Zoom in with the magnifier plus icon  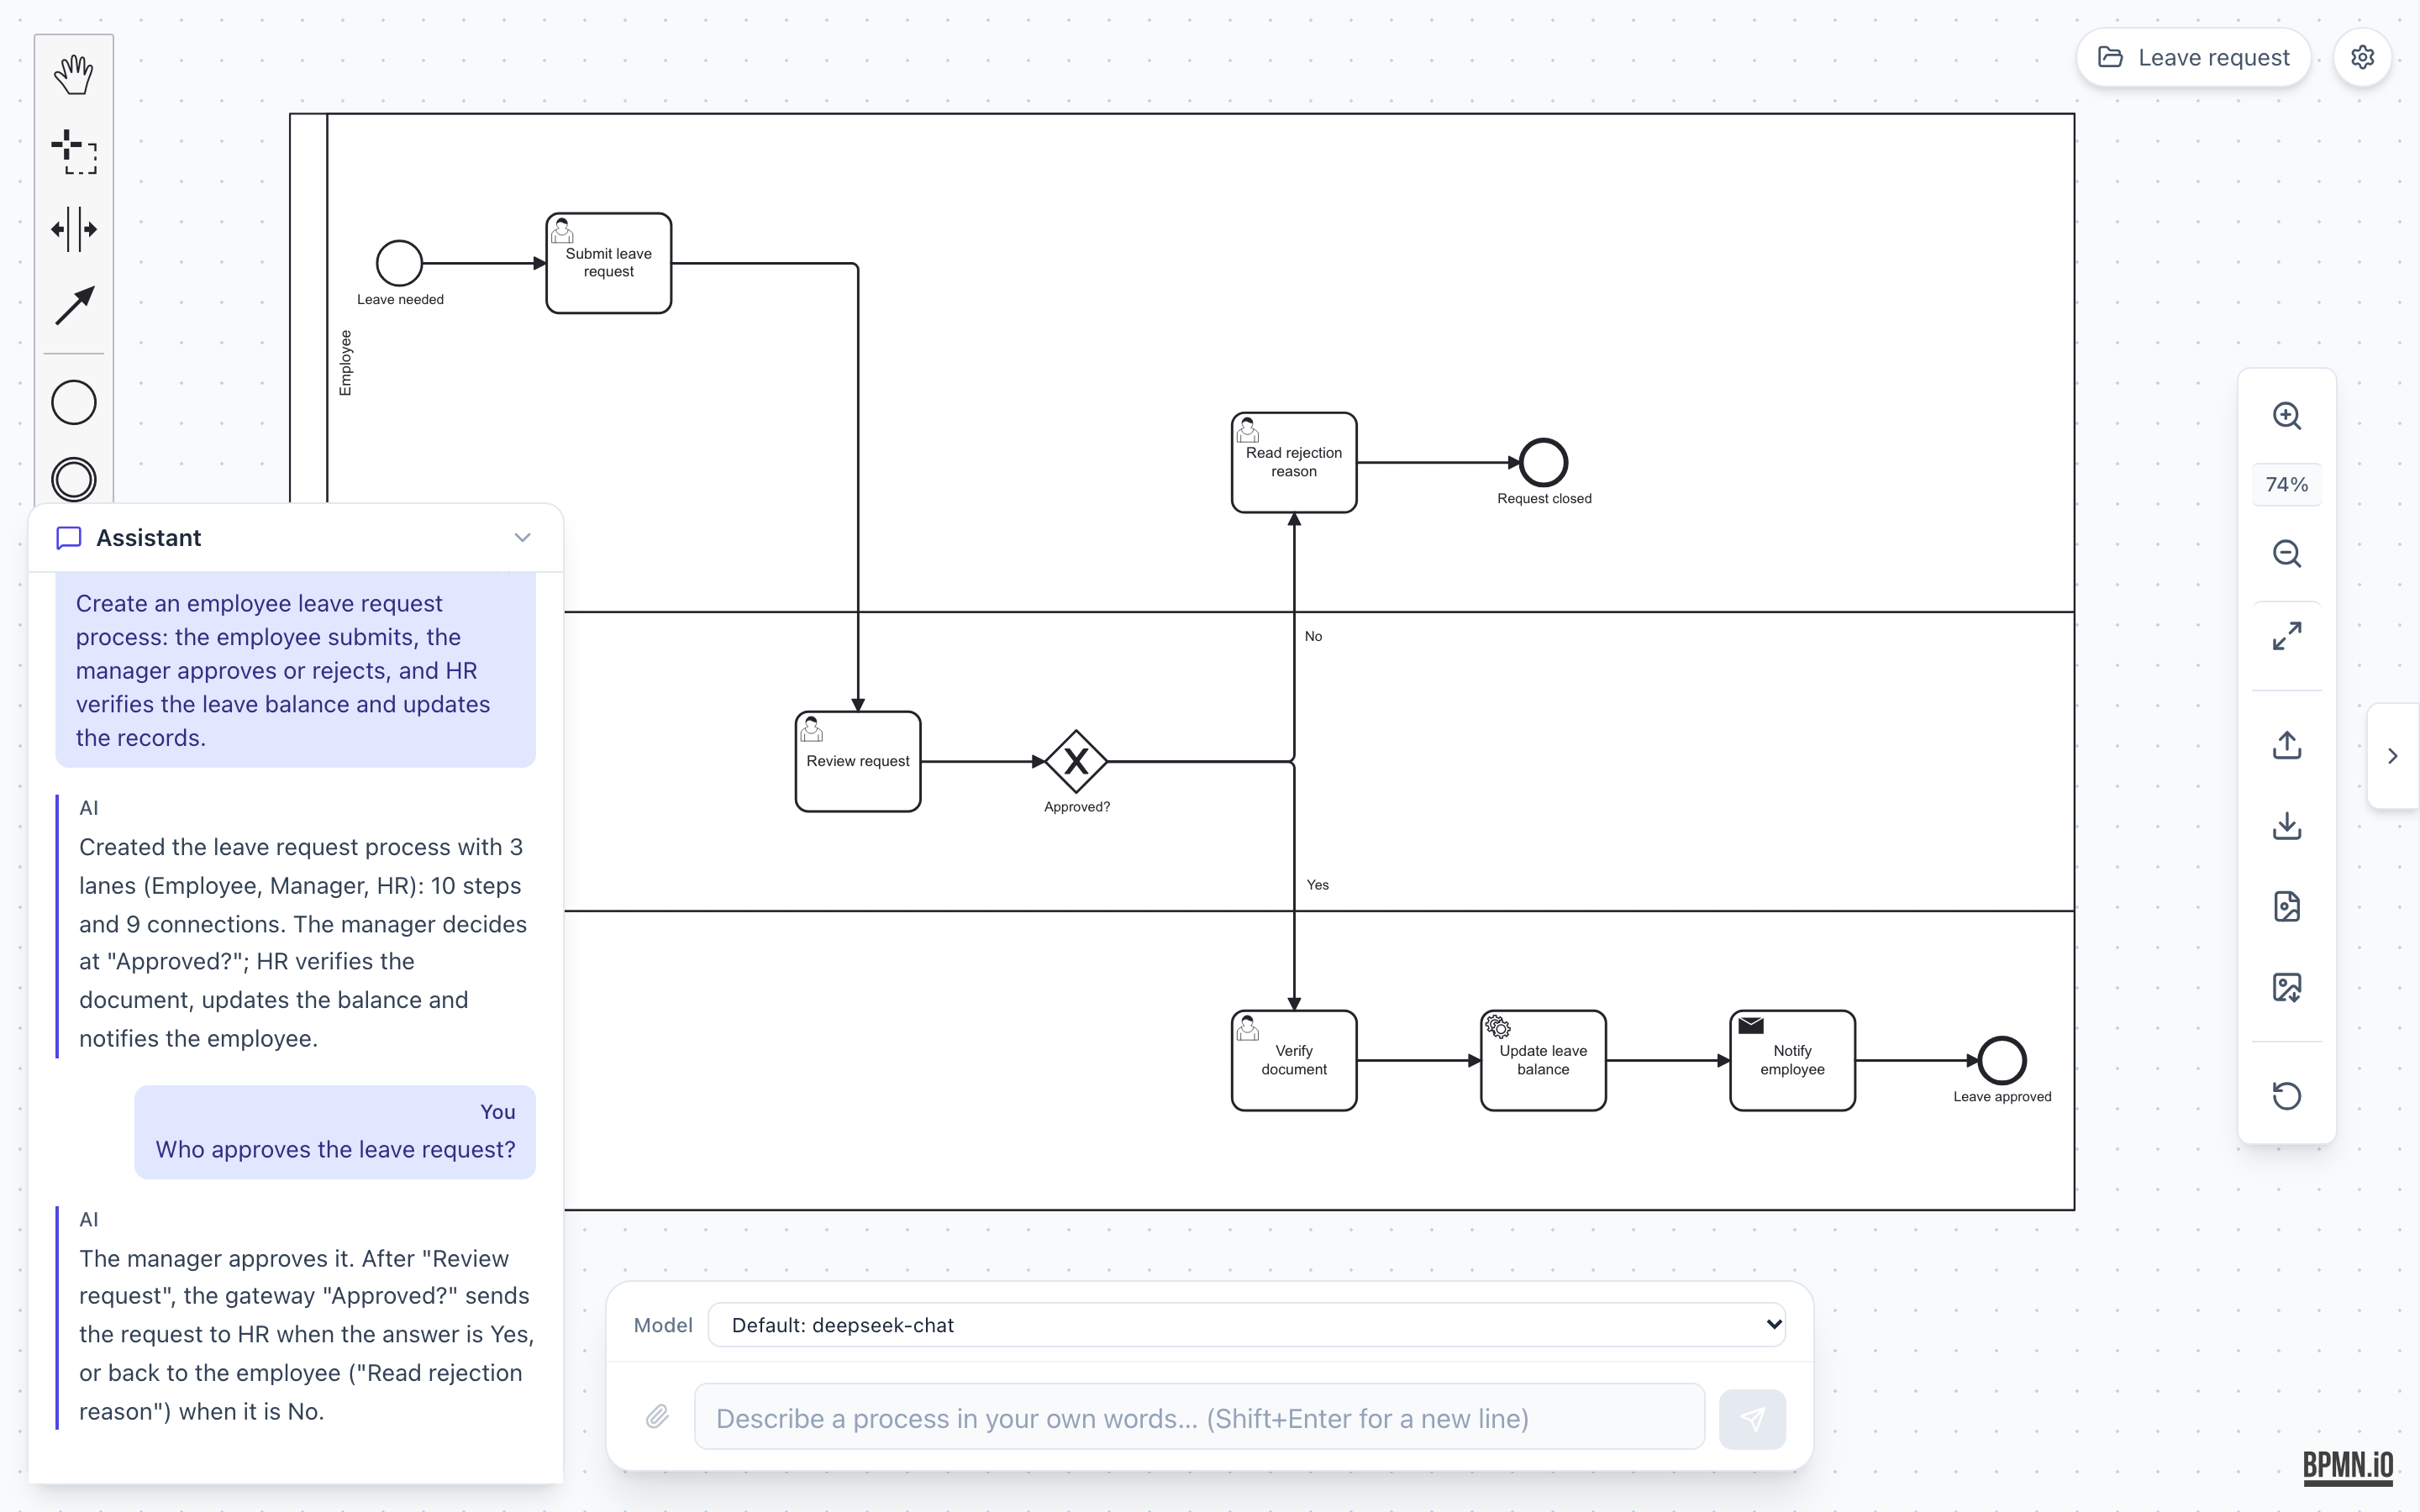point(2286,416)
